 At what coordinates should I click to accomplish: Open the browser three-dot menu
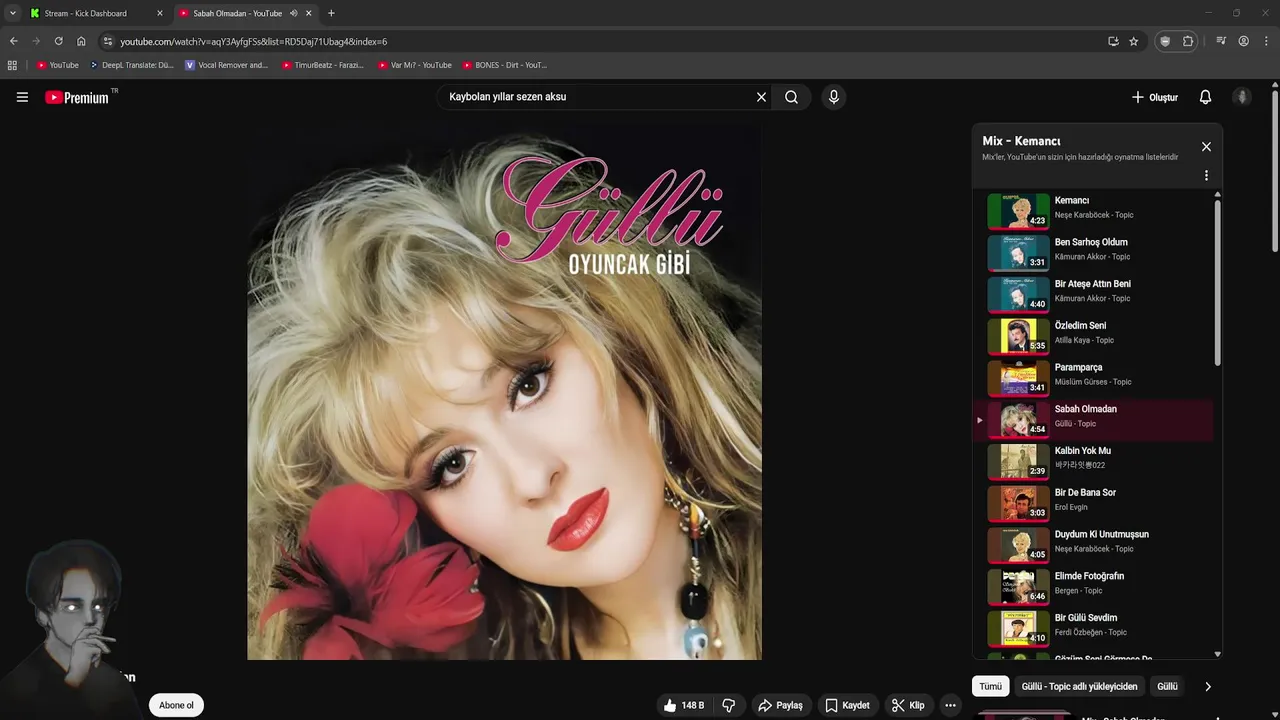pyautogui.click(x=1266, y=41)
